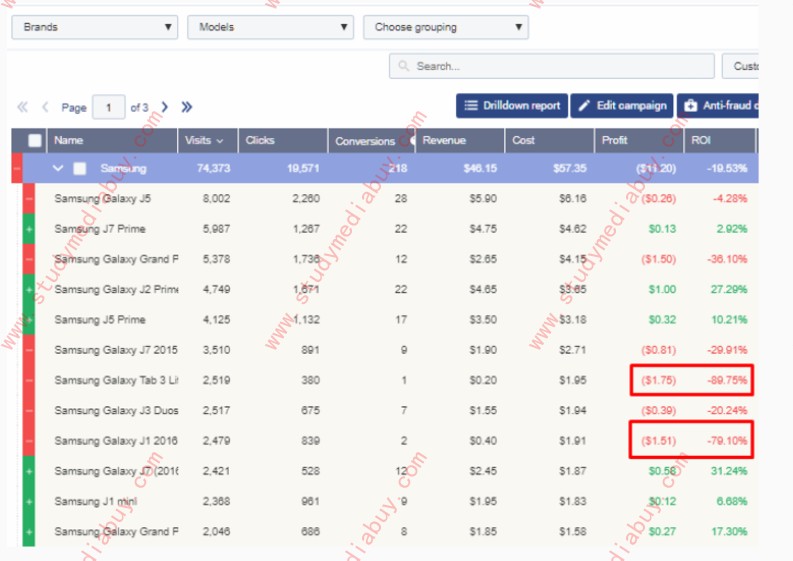
Task: Click red minus marker for Samsung Galaxy Grand P 5,378
Action: [29, 260]
